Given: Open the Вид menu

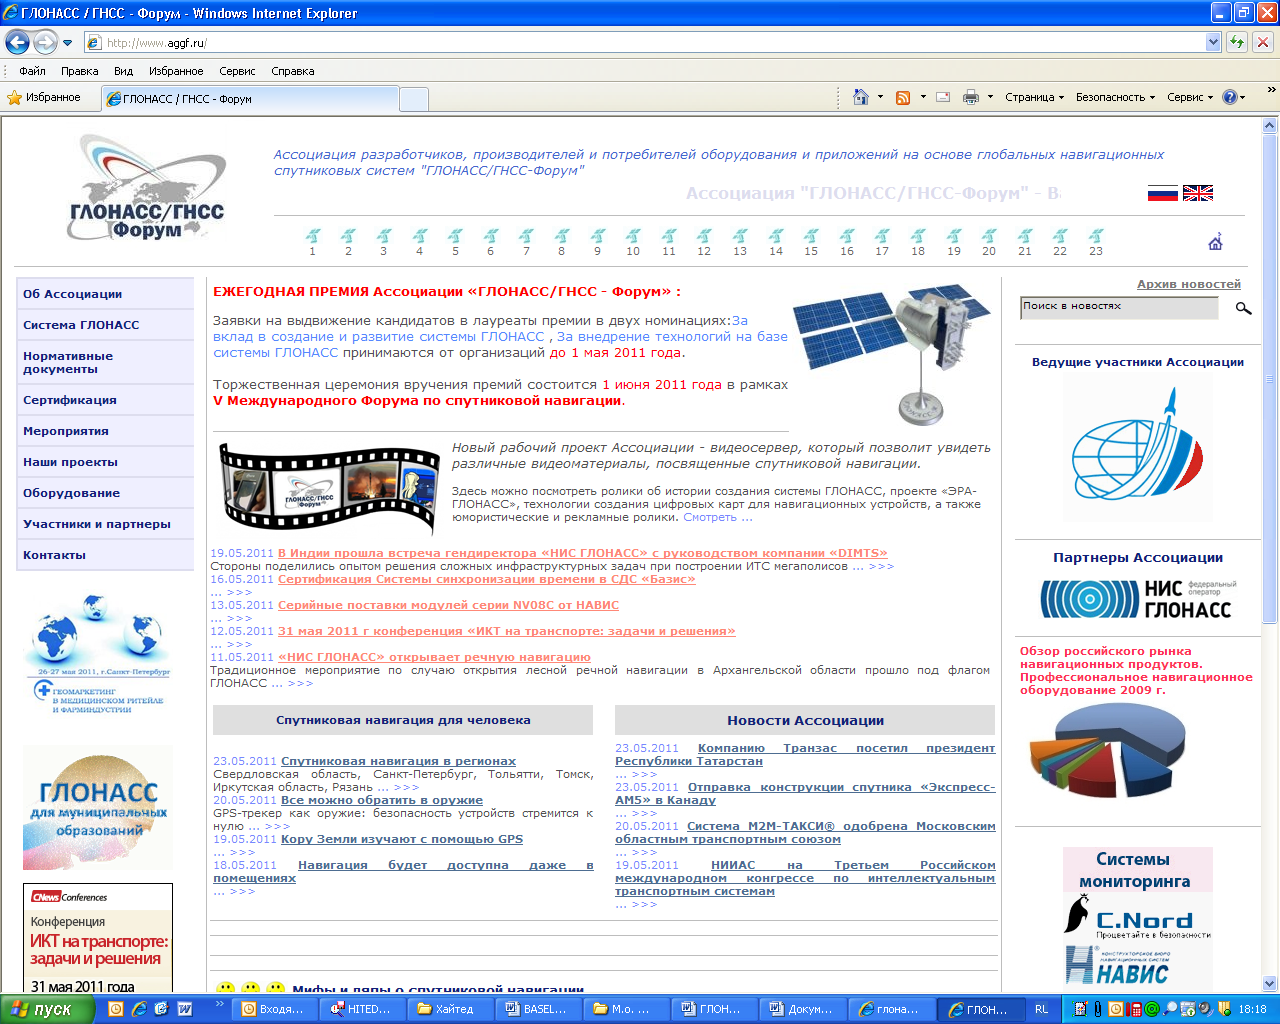Looking at the screenshot, I should [x=123, y=71].
